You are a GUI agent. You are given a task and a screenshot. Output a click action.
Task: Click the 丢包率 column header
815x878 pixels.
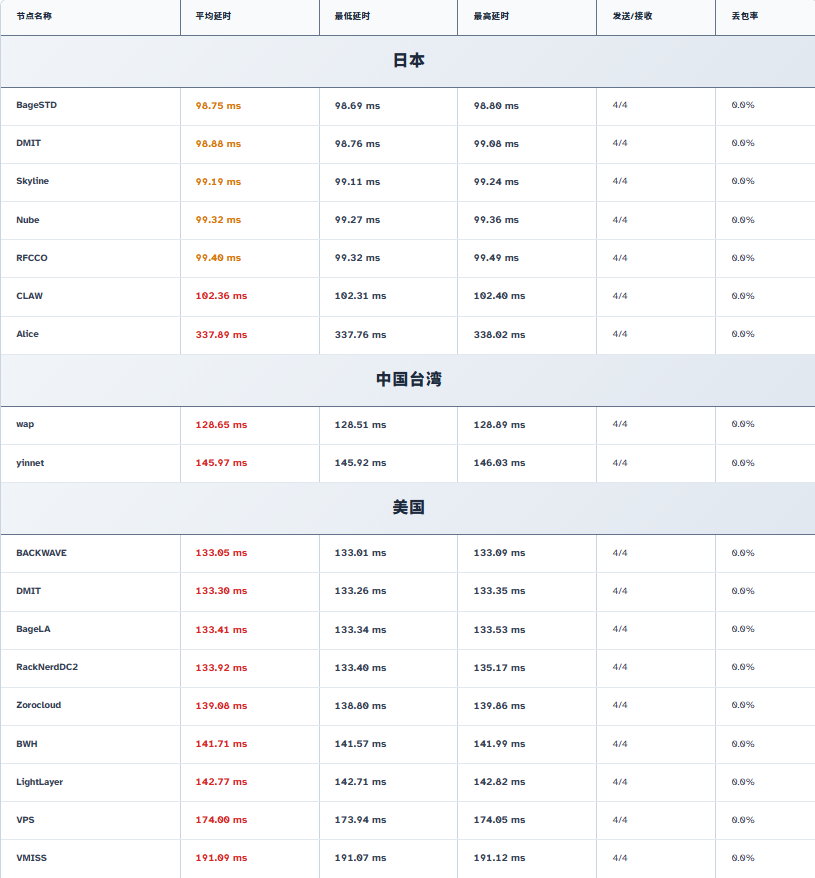[743, 17]
